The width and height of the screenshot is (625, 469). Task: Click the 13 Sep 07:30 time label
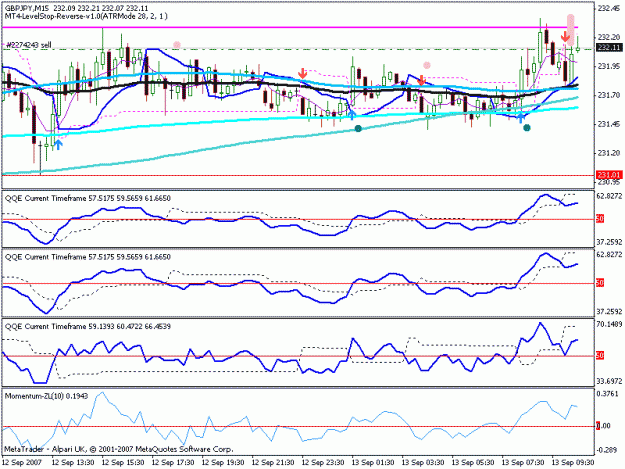[x=523, y=463]
